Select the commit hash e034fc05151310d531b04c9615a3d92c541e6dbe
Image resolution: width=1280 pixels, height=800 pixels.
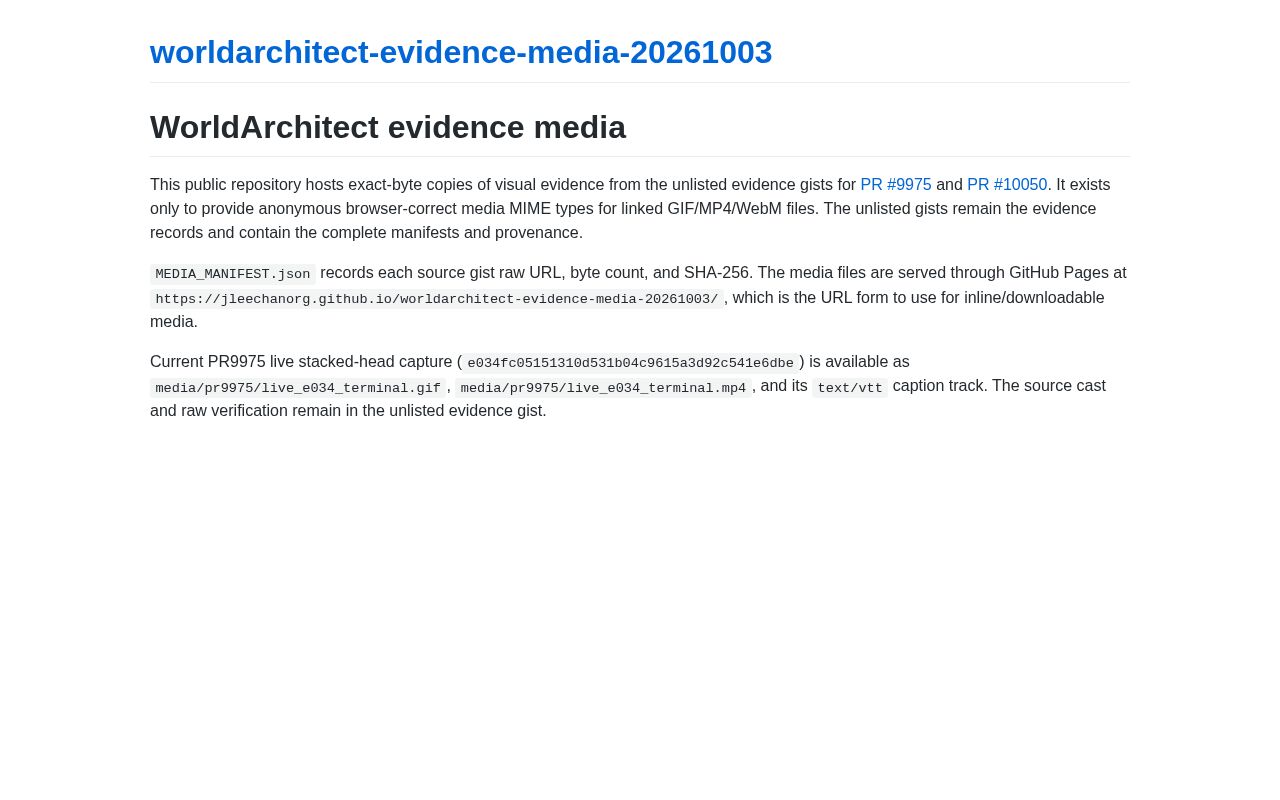(630, 363)
